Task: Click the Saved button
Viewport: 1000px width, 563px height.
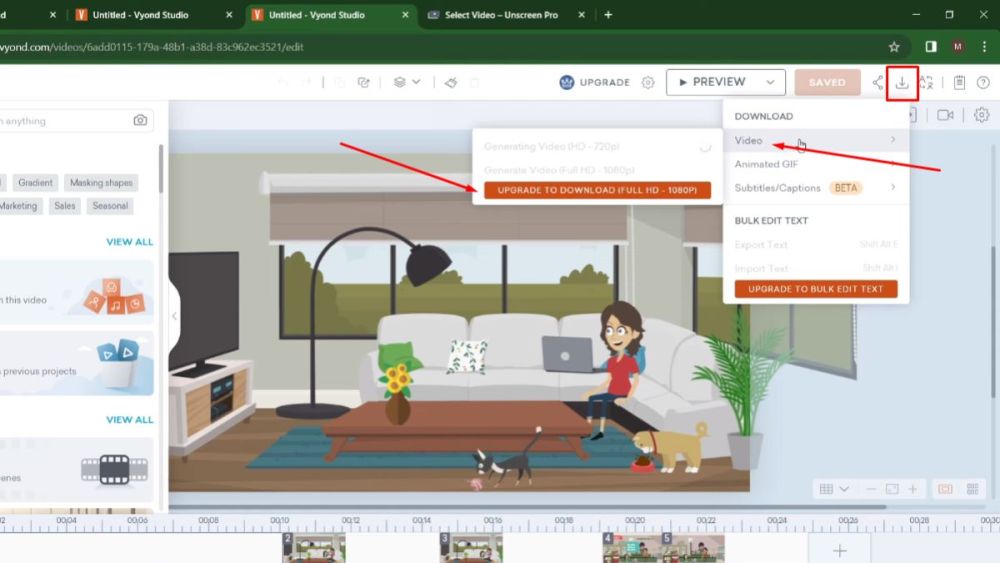Action: point(827,82)
